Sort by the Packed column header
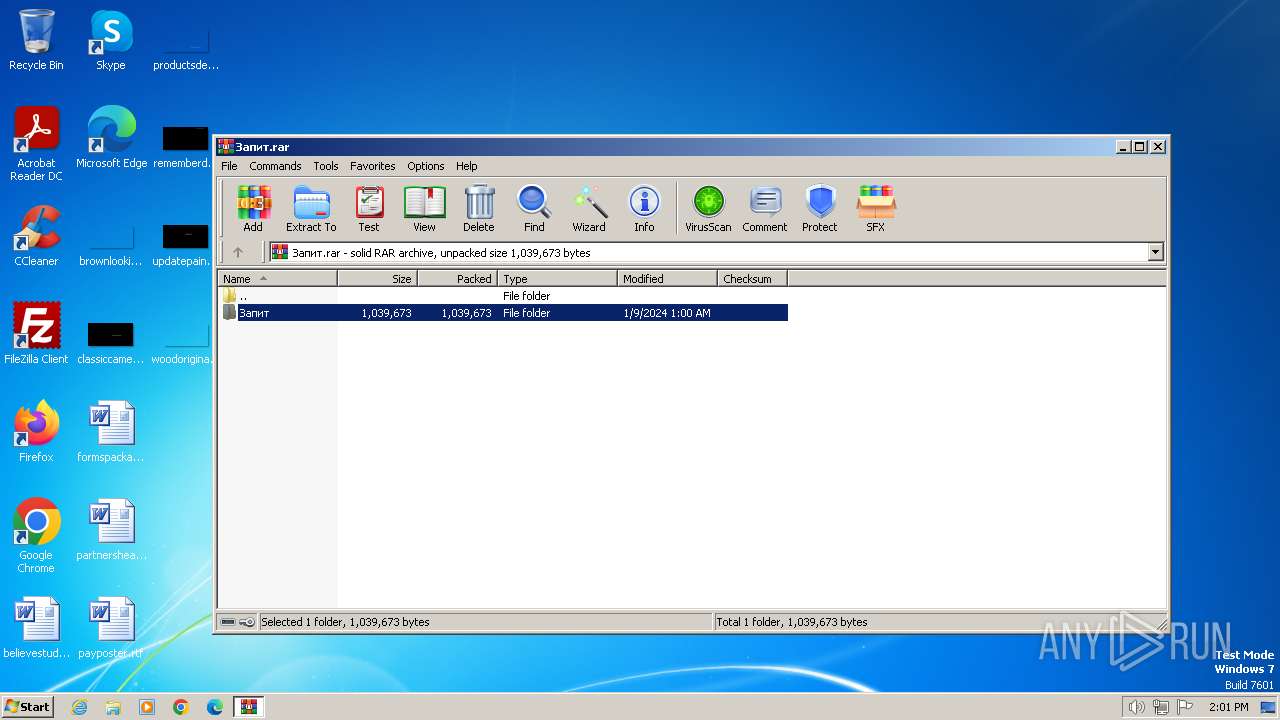 pyautogui.click(x=457, y=279)
